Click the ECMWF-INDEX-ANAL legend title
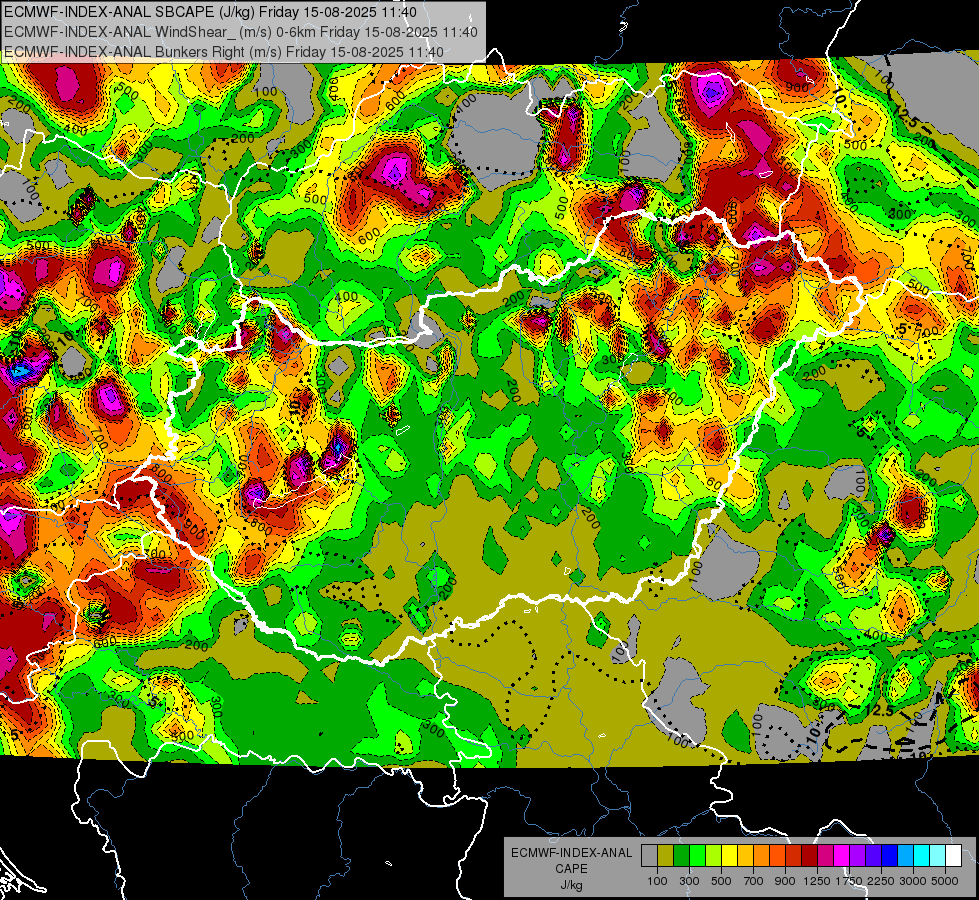Image resolution: width=979 pixels, height=900 pixels. 571,853
